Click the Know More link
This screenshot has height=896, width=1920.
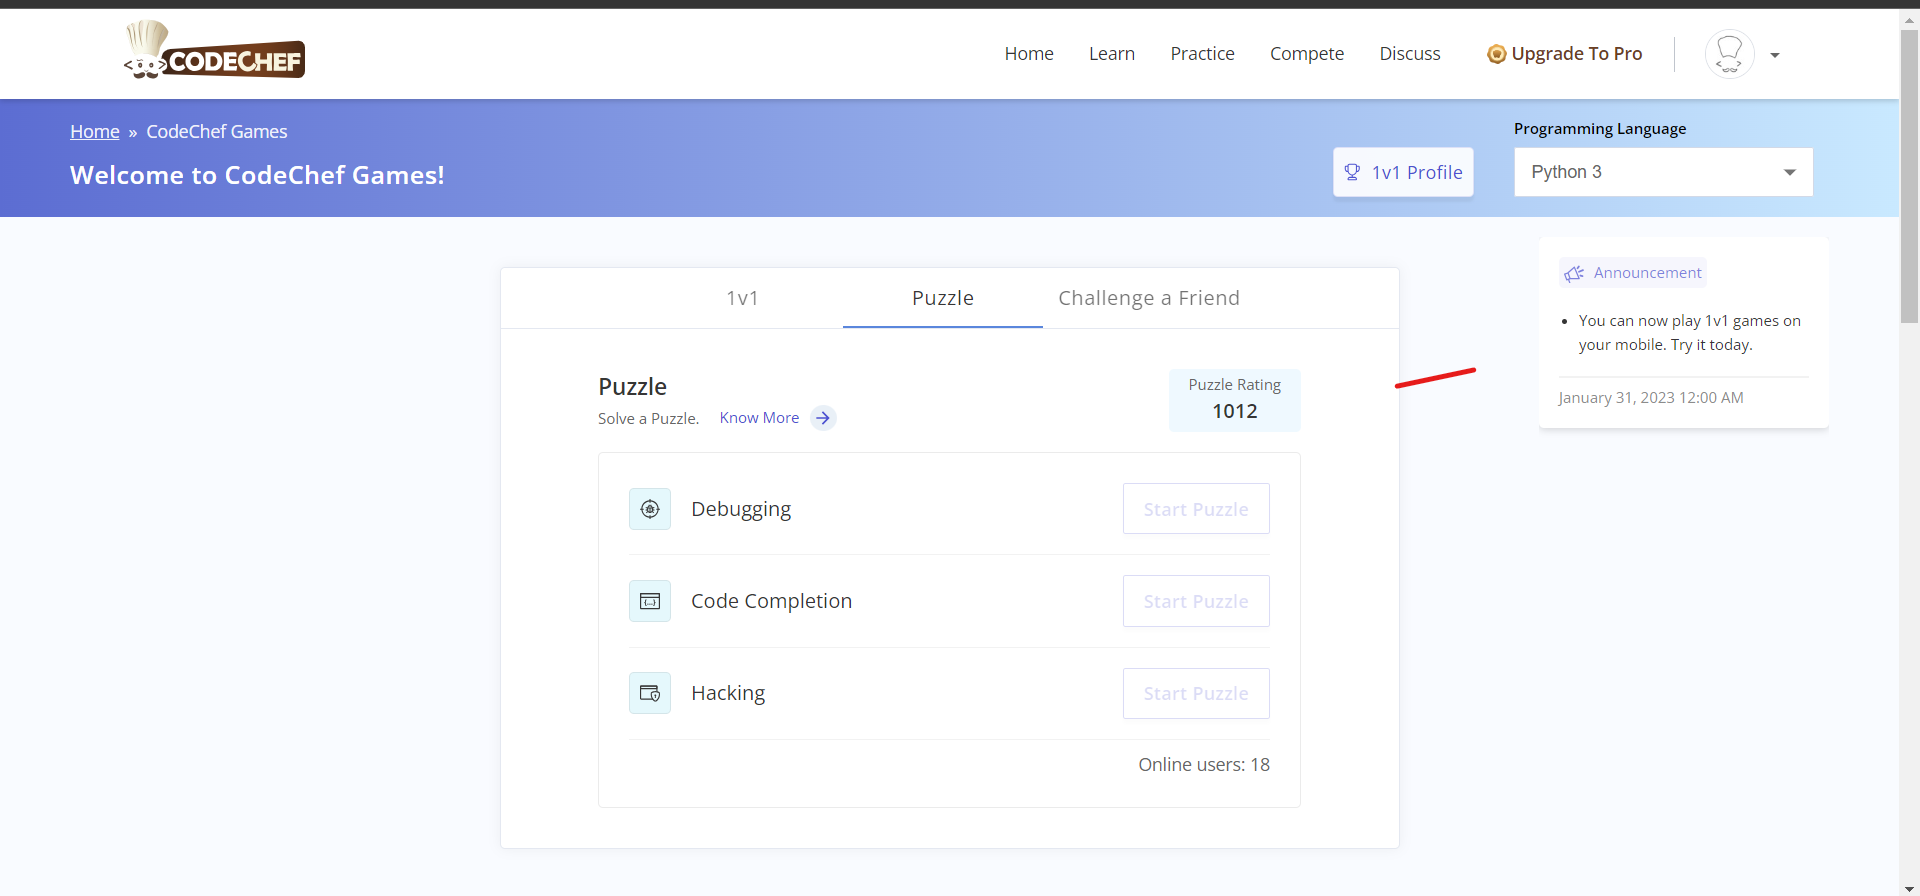pyautogui.click(x=759, y=418)
